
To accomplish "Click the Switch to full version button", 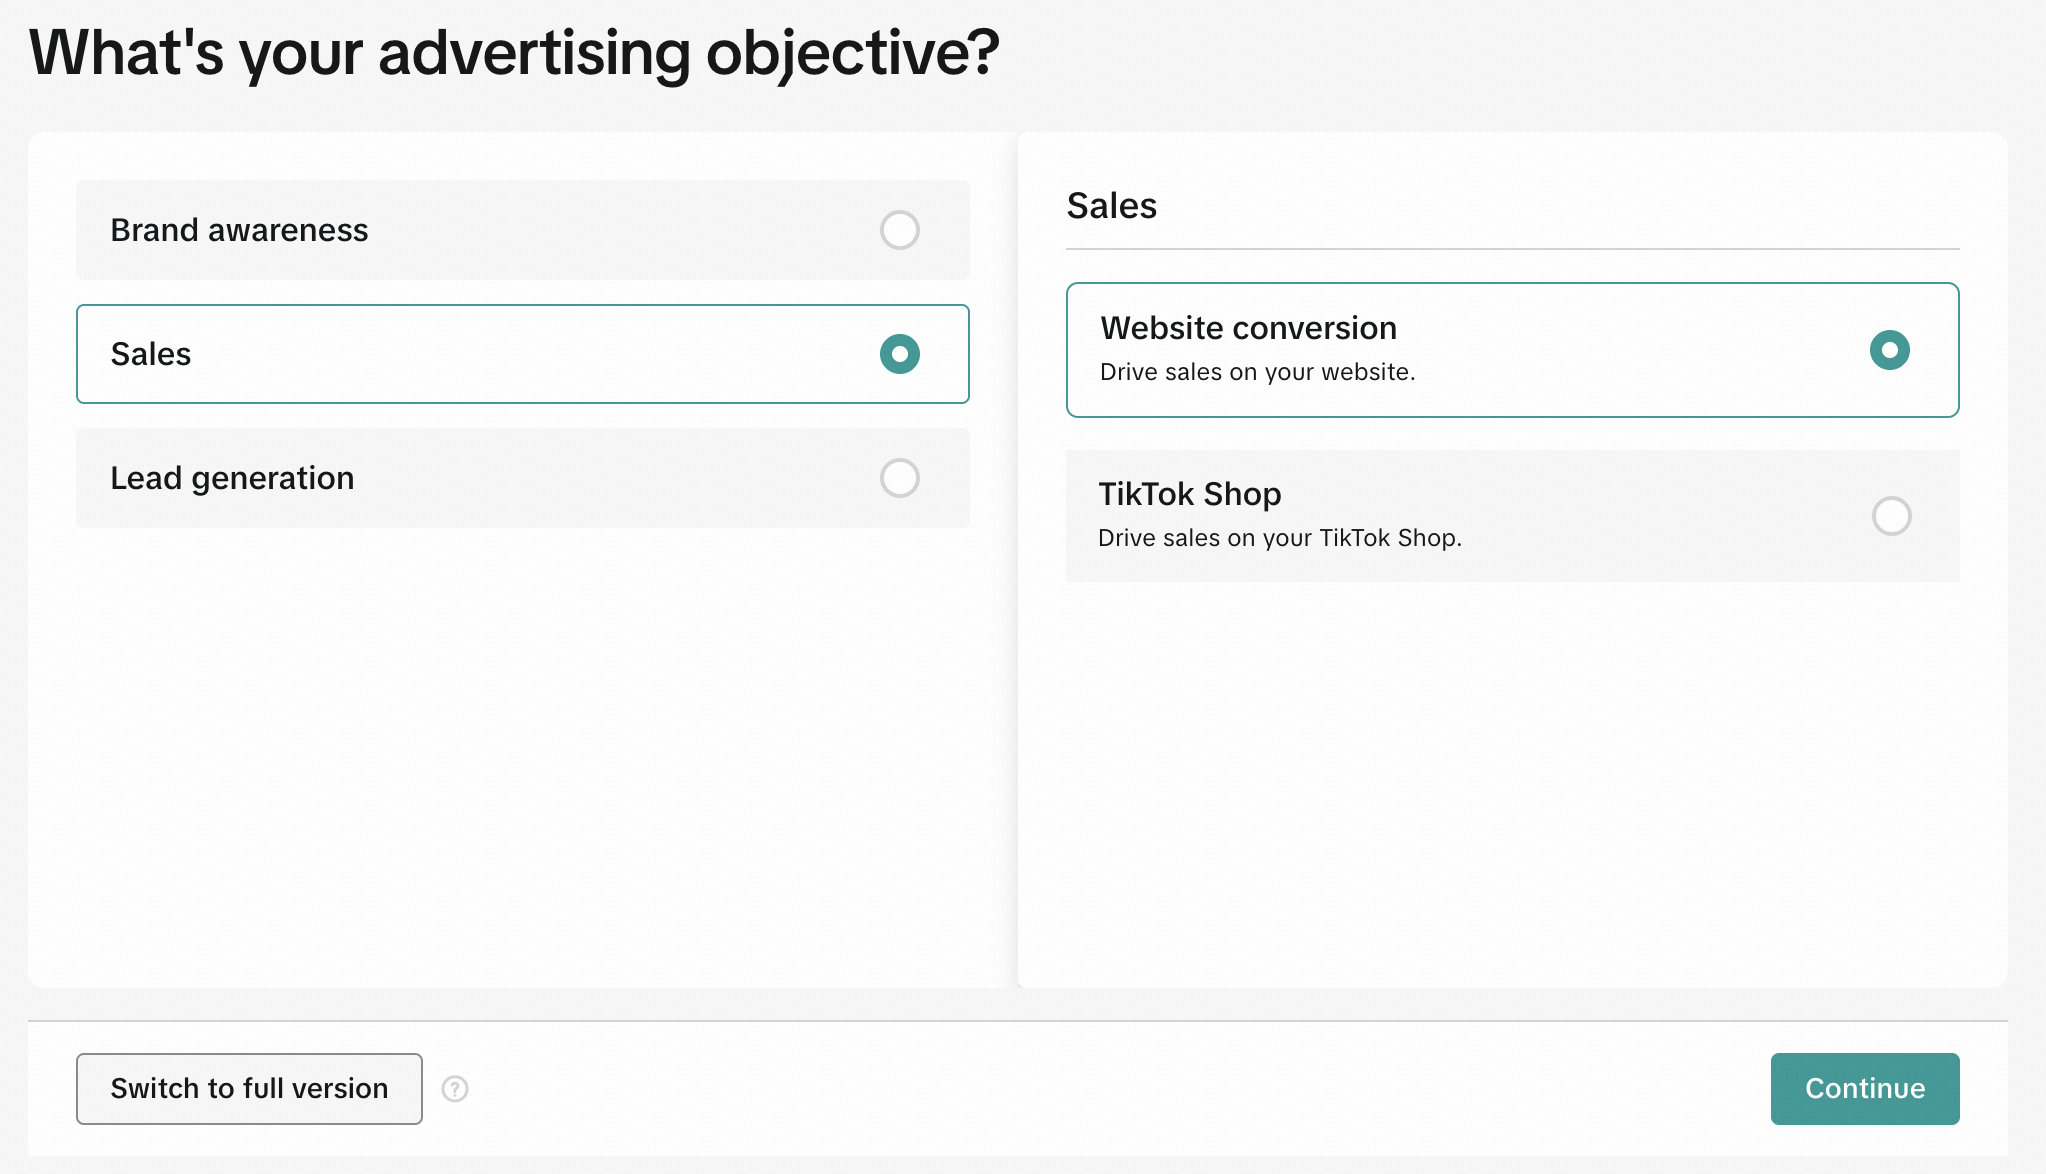I will pos(249,1089).
